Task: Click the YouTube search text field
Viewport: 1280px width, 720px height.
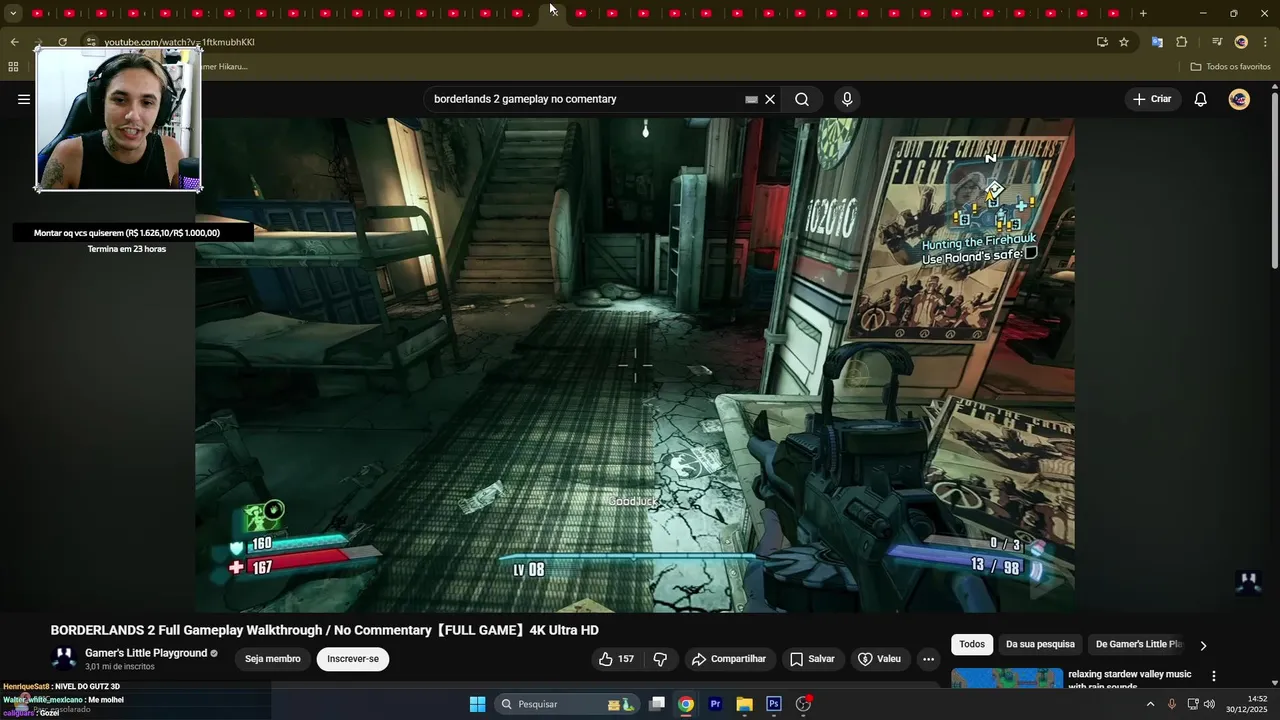Action: pos(585,99)
